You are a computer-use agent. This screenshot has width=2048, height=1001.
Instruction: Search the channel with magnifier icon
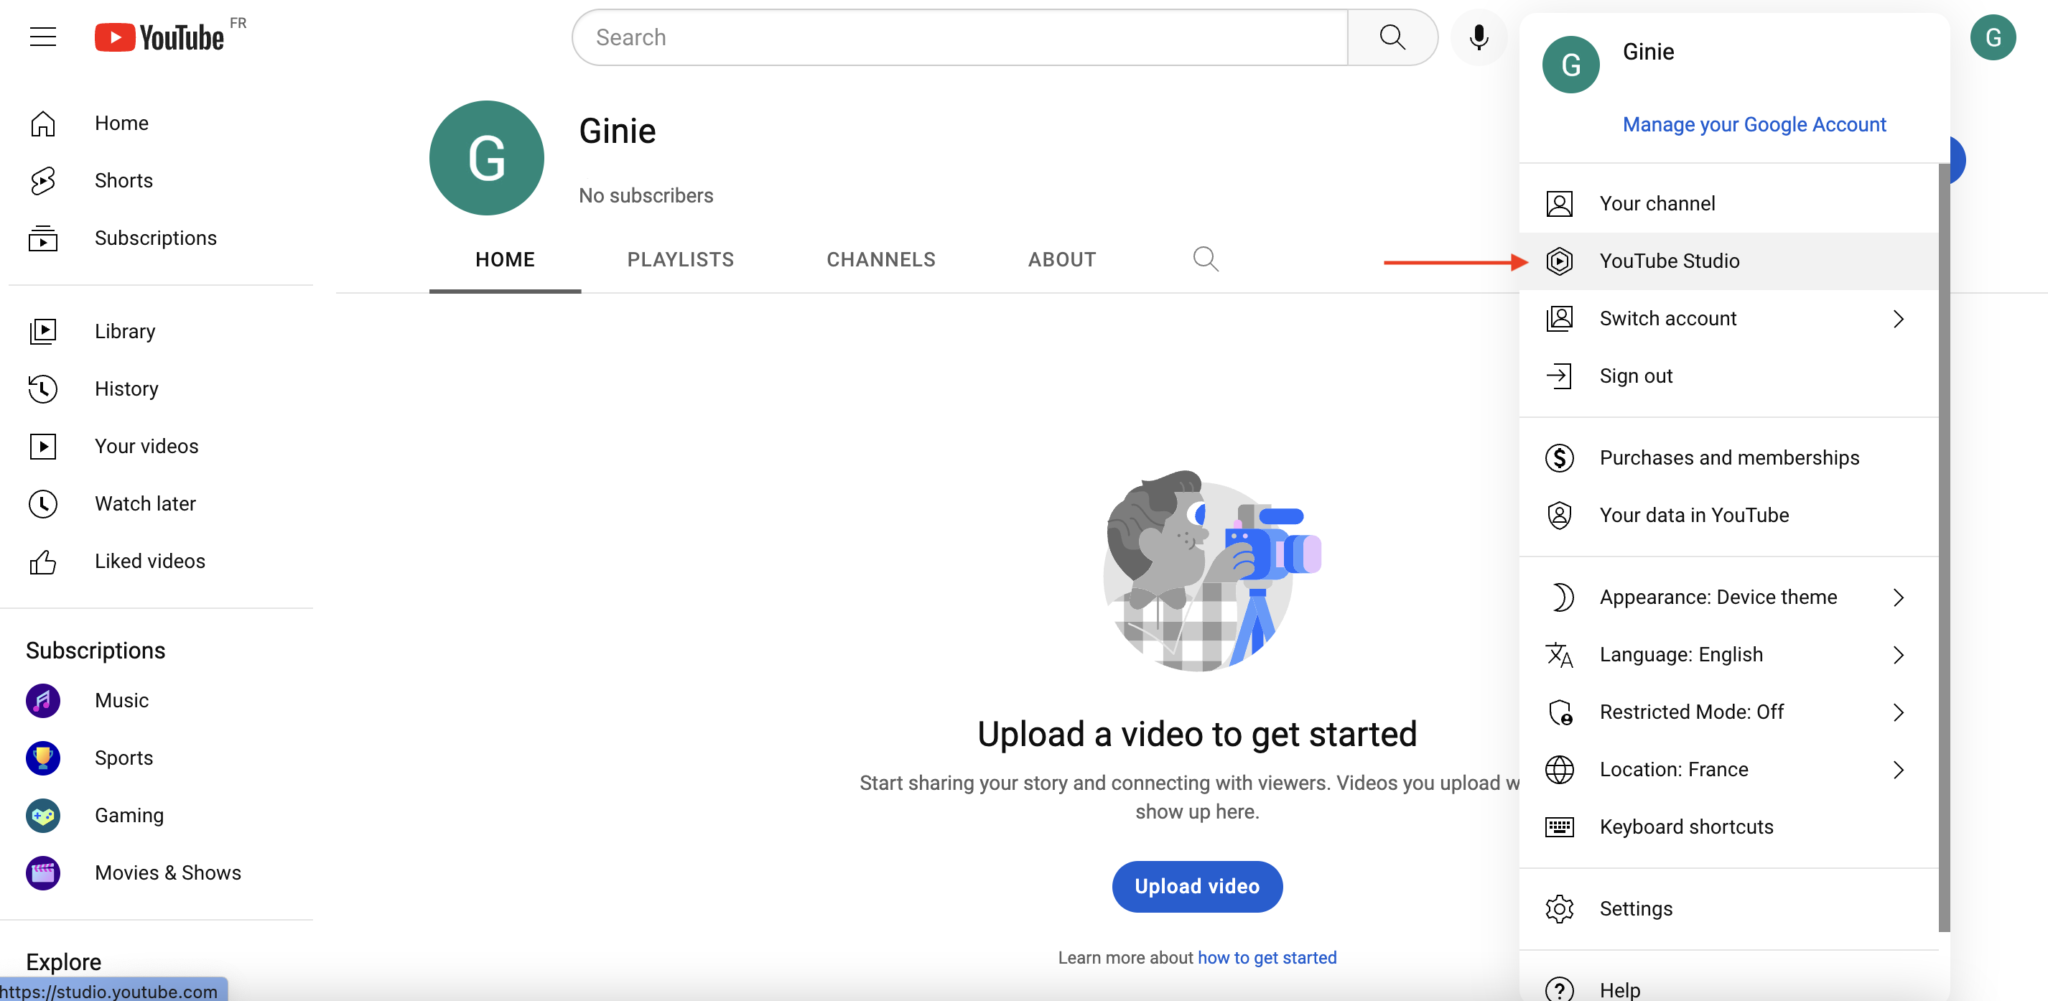[x=1205, y=260]
